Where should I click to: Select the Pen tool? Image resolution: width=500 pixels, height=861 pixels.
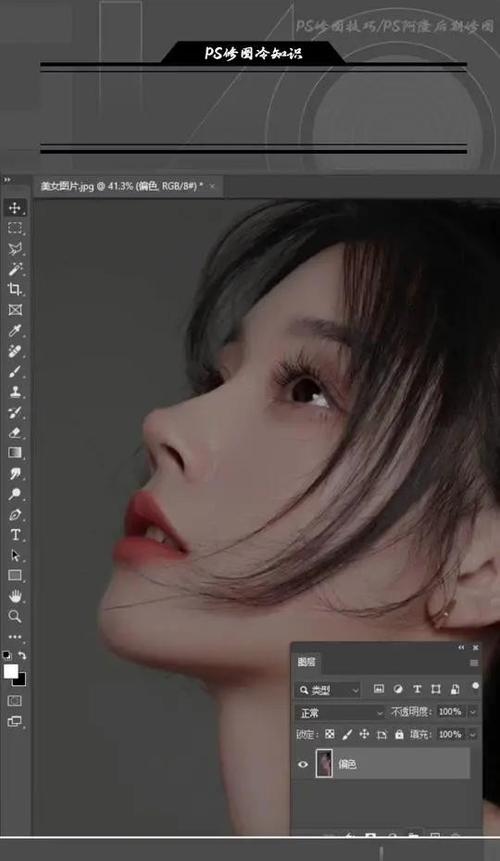coord(15,515)
